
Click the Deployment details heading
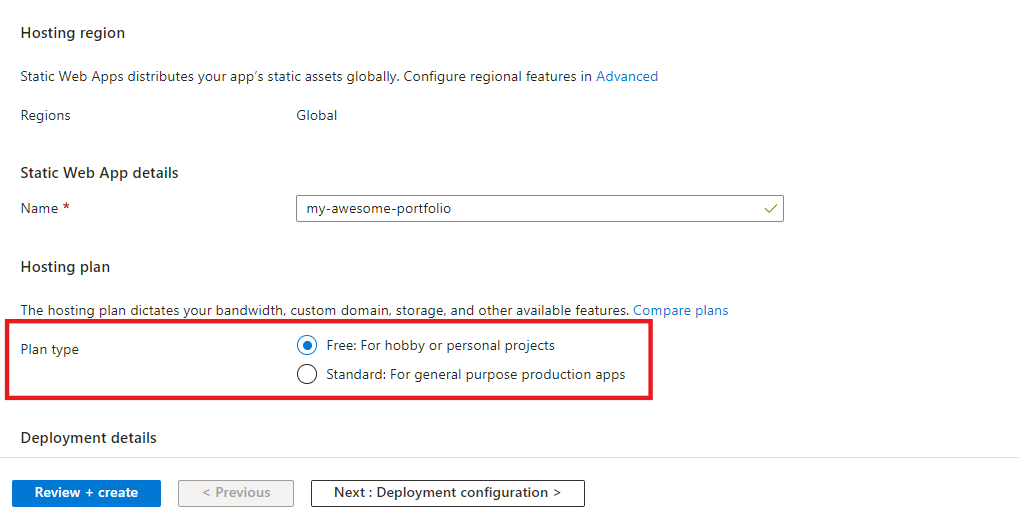[88, 438]
